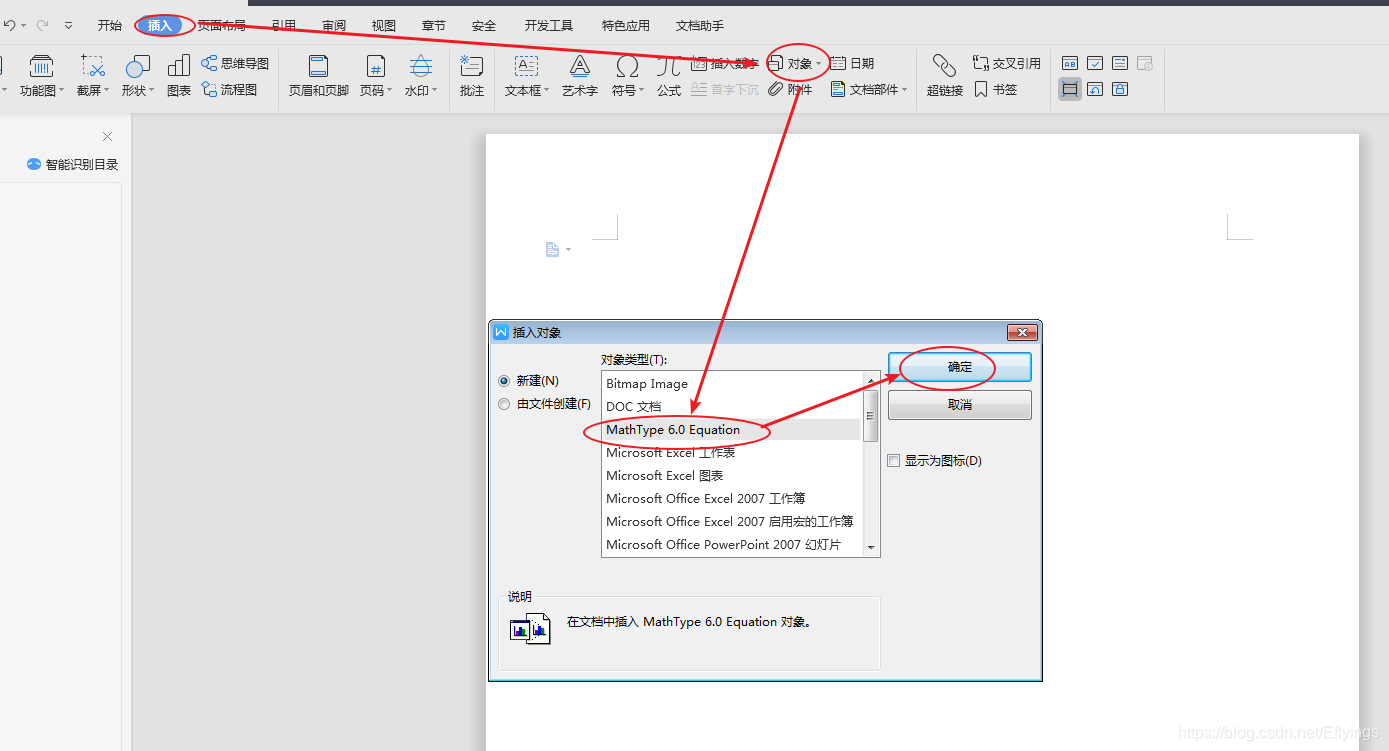The height and width of the screenshot is (751, 1389).
Task: Insert a 流程图 flowchart
Action: 231,89
